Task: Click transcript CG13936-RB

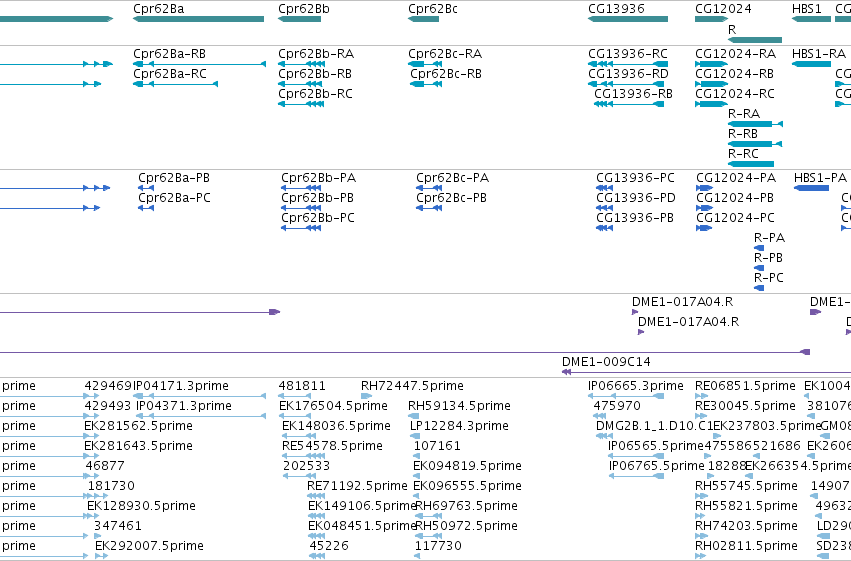Action: (x=633, y=94)
